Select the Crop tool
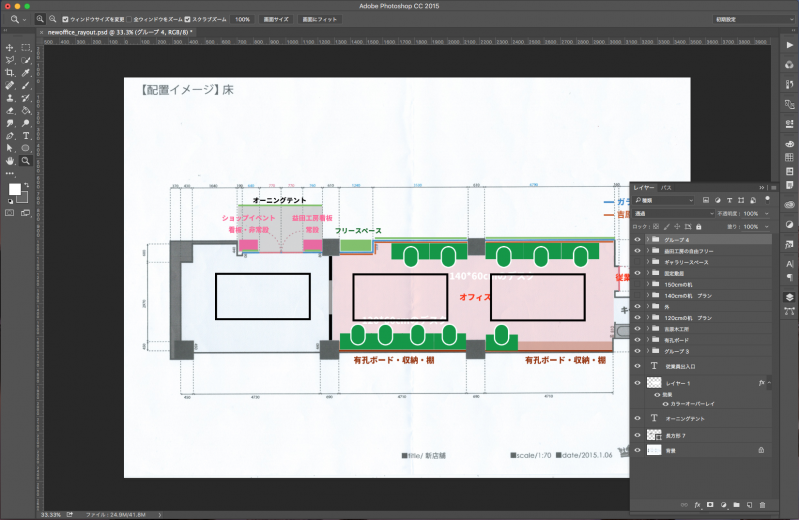 point(10,73)
